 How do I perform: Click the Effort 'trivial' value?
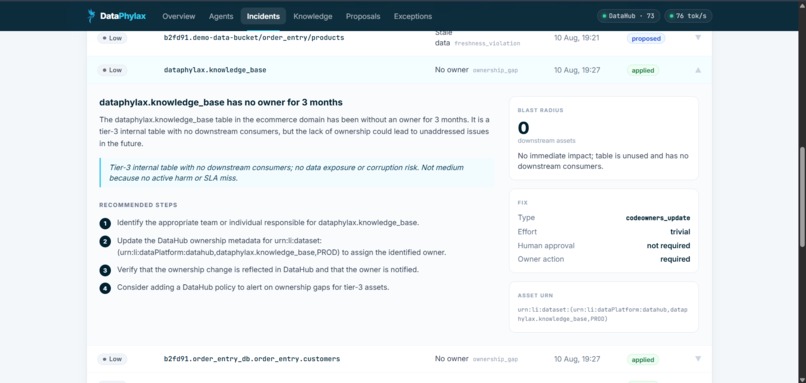coord(680,232)
